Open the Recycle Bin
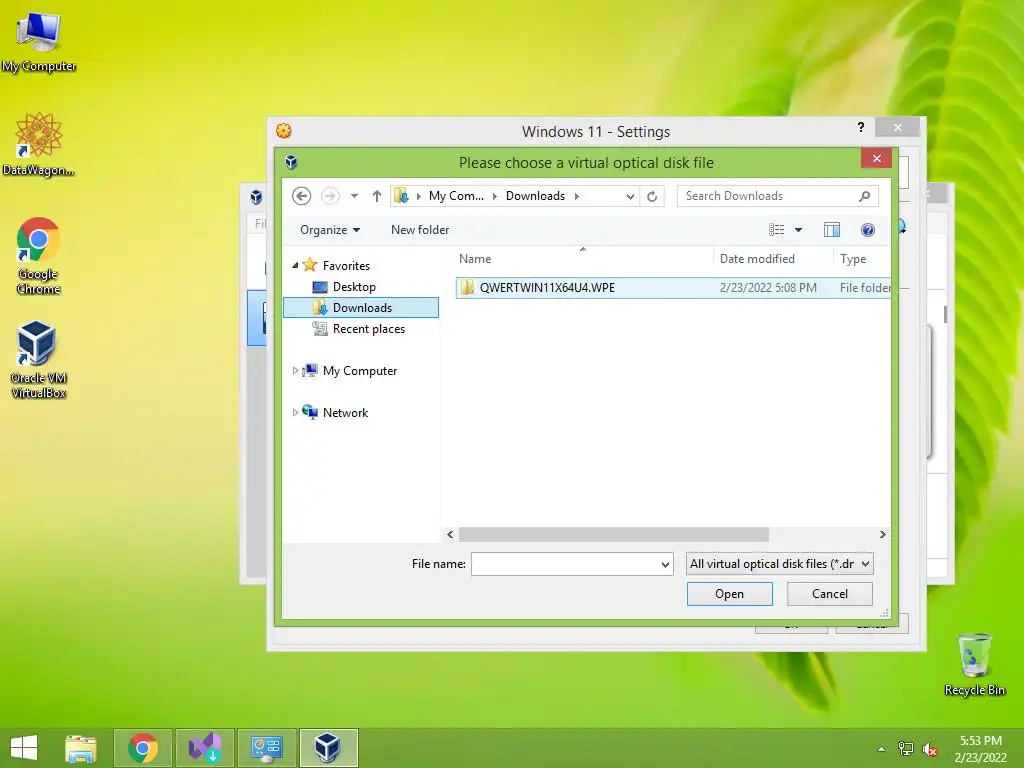 [x=974, y=664]
